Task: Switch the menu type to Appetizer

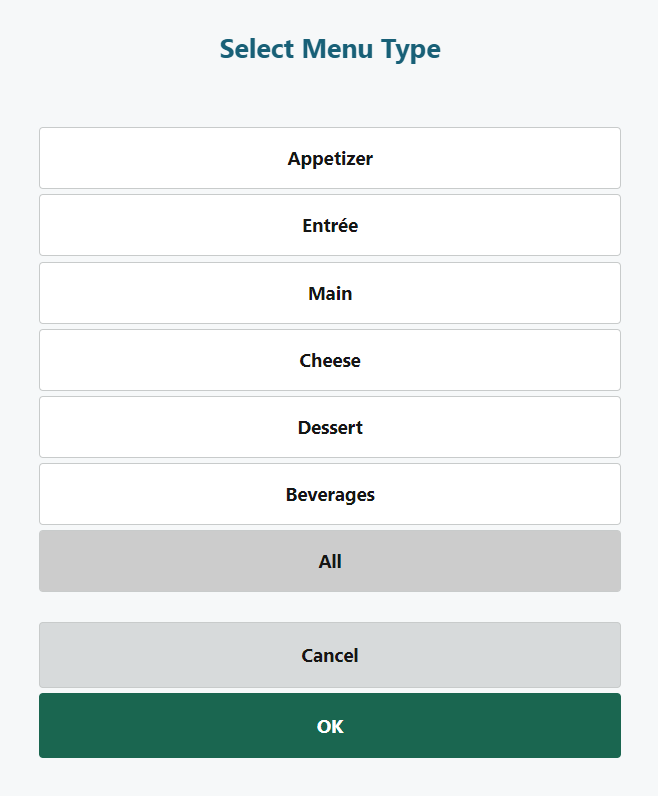Action: 330,158
